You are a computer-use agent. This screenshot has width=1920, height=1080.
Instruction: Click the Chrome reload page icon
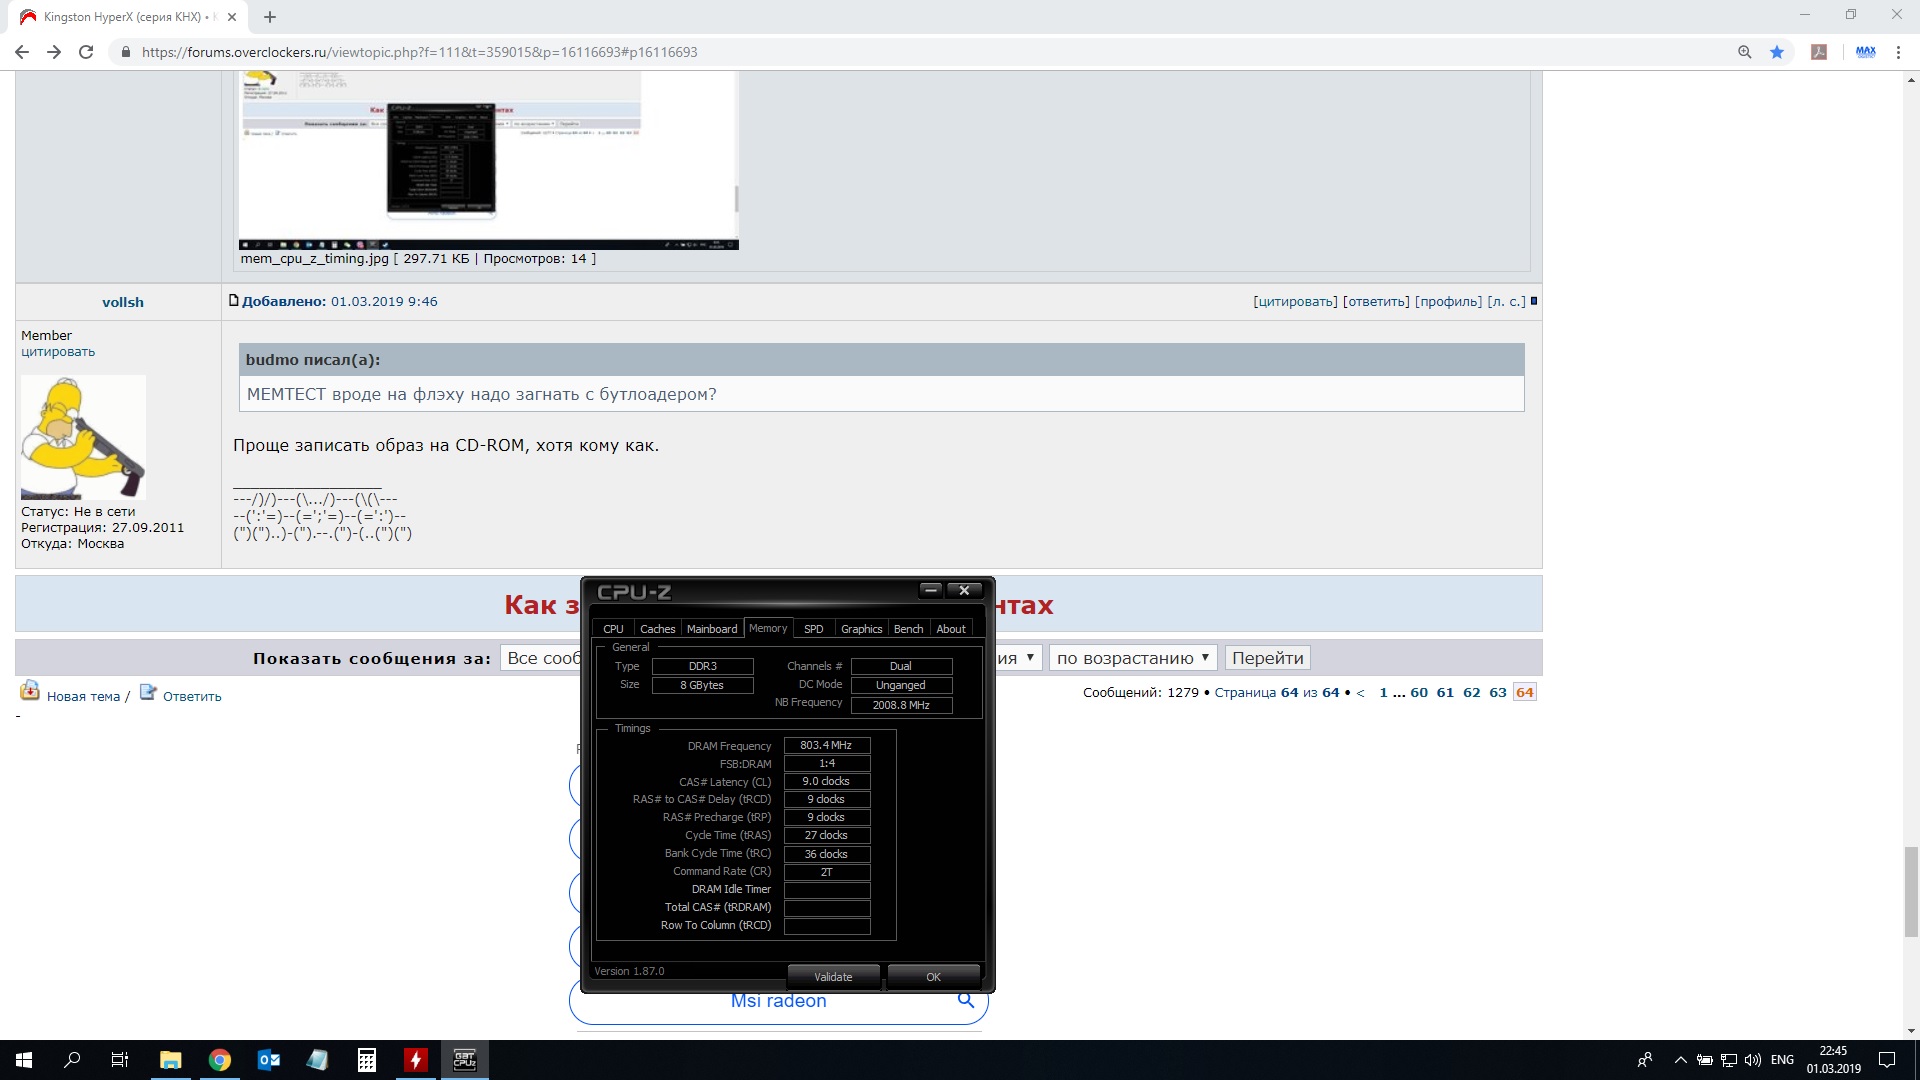pos(86,52)
